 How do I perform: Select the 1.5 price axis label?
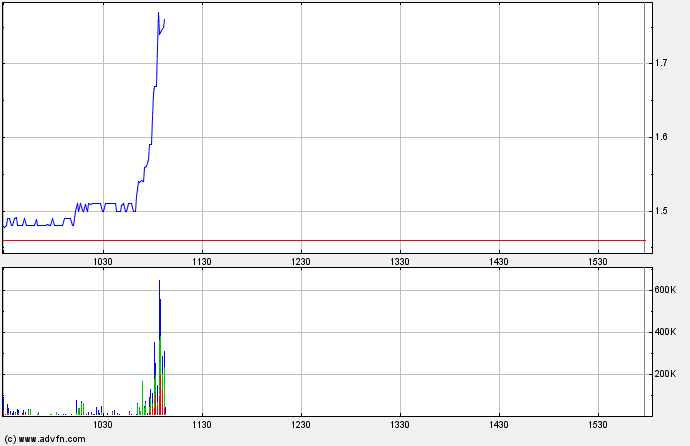click(660, 211)
